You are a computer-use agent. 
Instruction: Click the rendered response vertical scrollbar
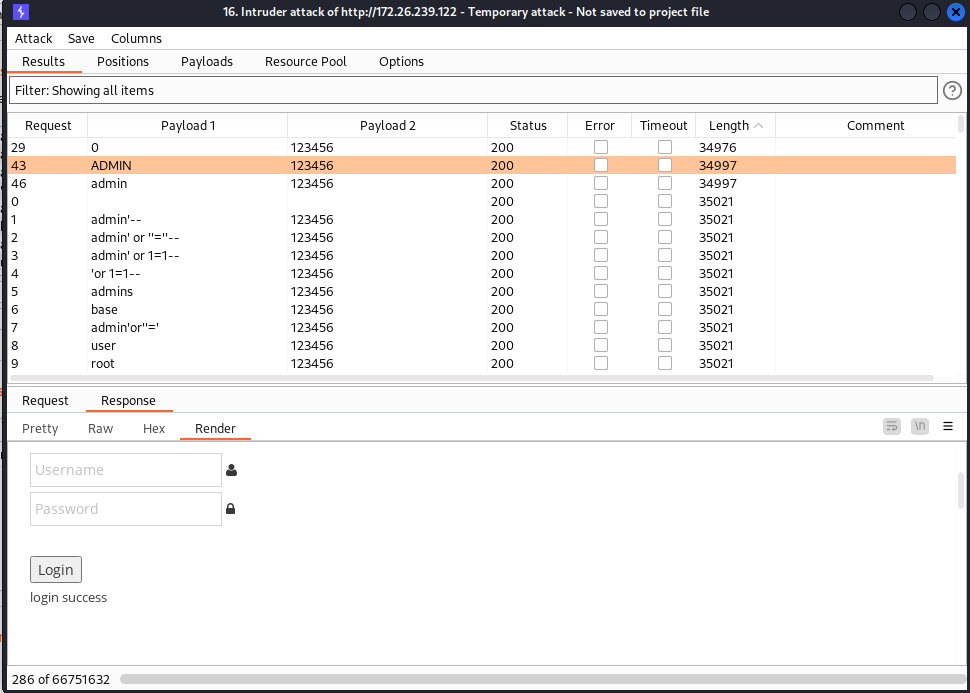pyautogui.click(x=961, y=489)
